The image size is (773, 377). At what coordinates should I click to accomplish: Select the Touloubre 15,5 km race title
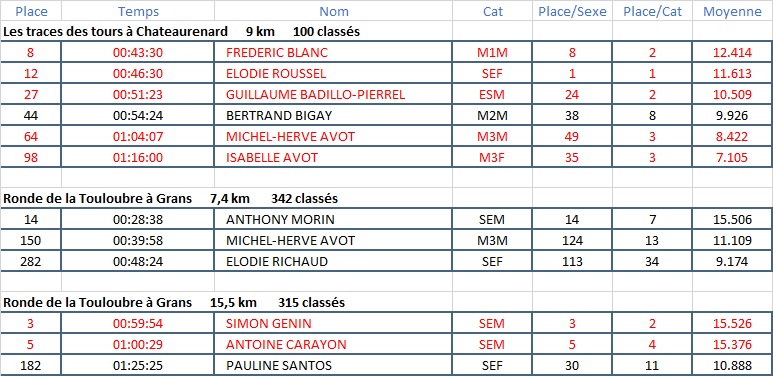[174, 303]
